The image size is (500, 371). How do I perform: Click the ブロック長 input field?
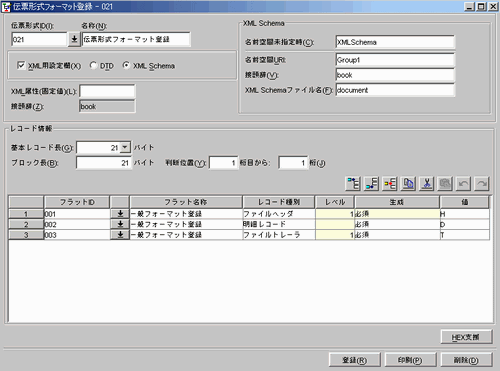pyautogui.click(x=104, y=163)
